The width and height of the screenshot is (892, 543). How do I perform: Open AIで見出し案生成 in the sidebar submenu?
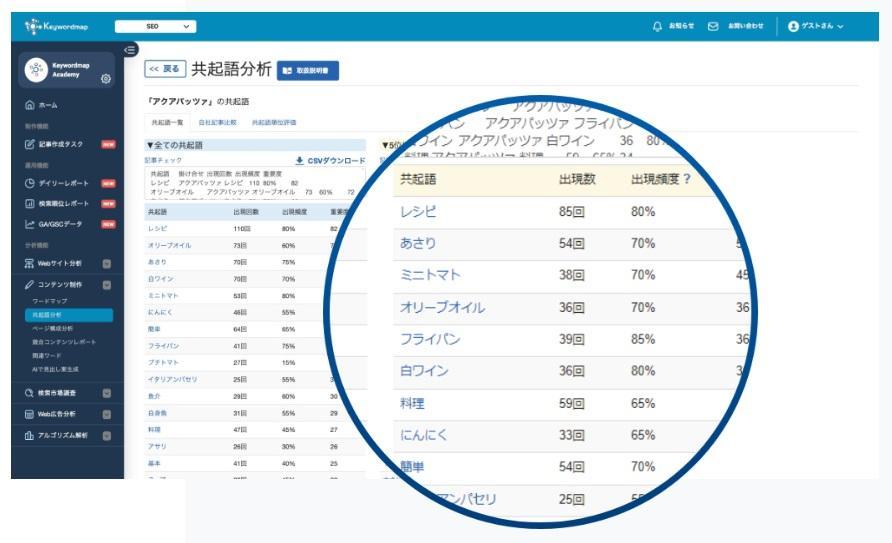(x=55, y=369)
